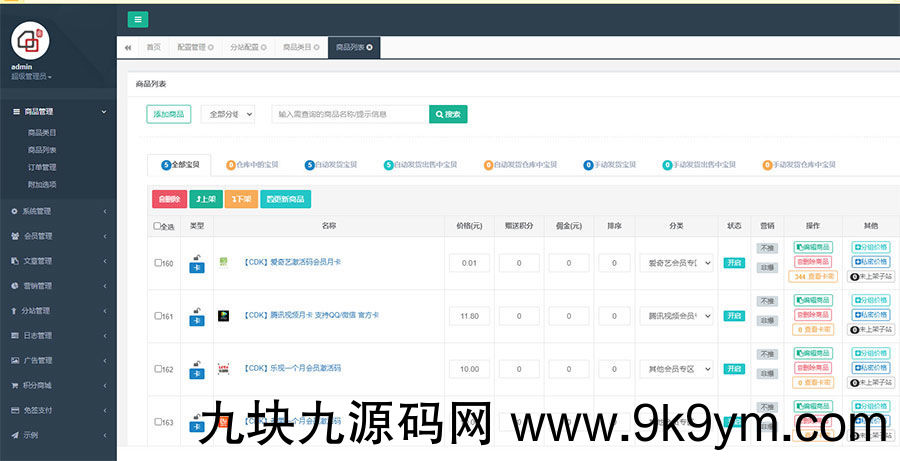
Task: Click the Tencent Video product icon in row 161
Action: click(224, 316)
